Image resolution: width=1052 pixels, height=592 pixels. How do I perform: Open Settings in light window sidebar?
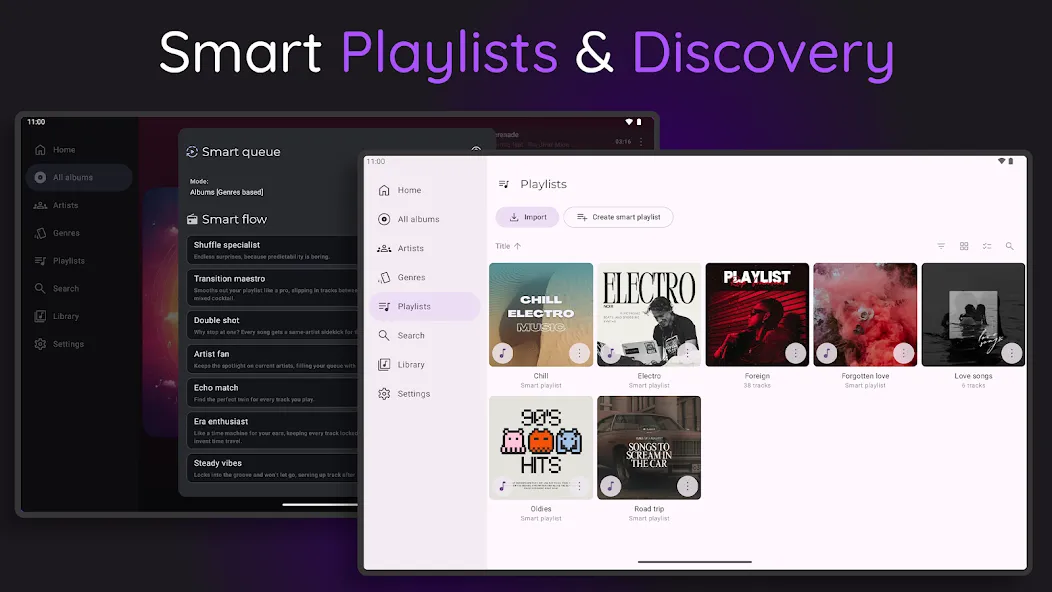pos(424,394)
